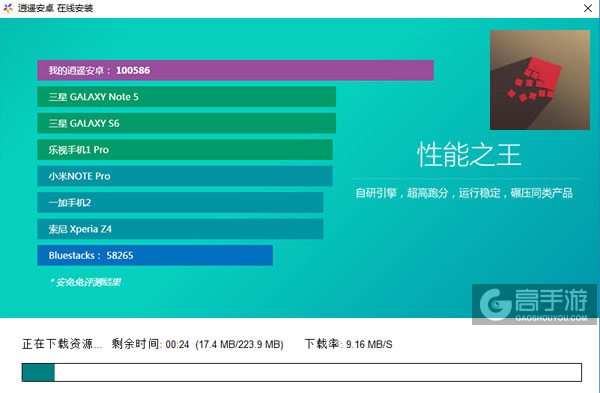
Task: Select the 乐视手机1 Pro bar
Action: tap(185, 150)
